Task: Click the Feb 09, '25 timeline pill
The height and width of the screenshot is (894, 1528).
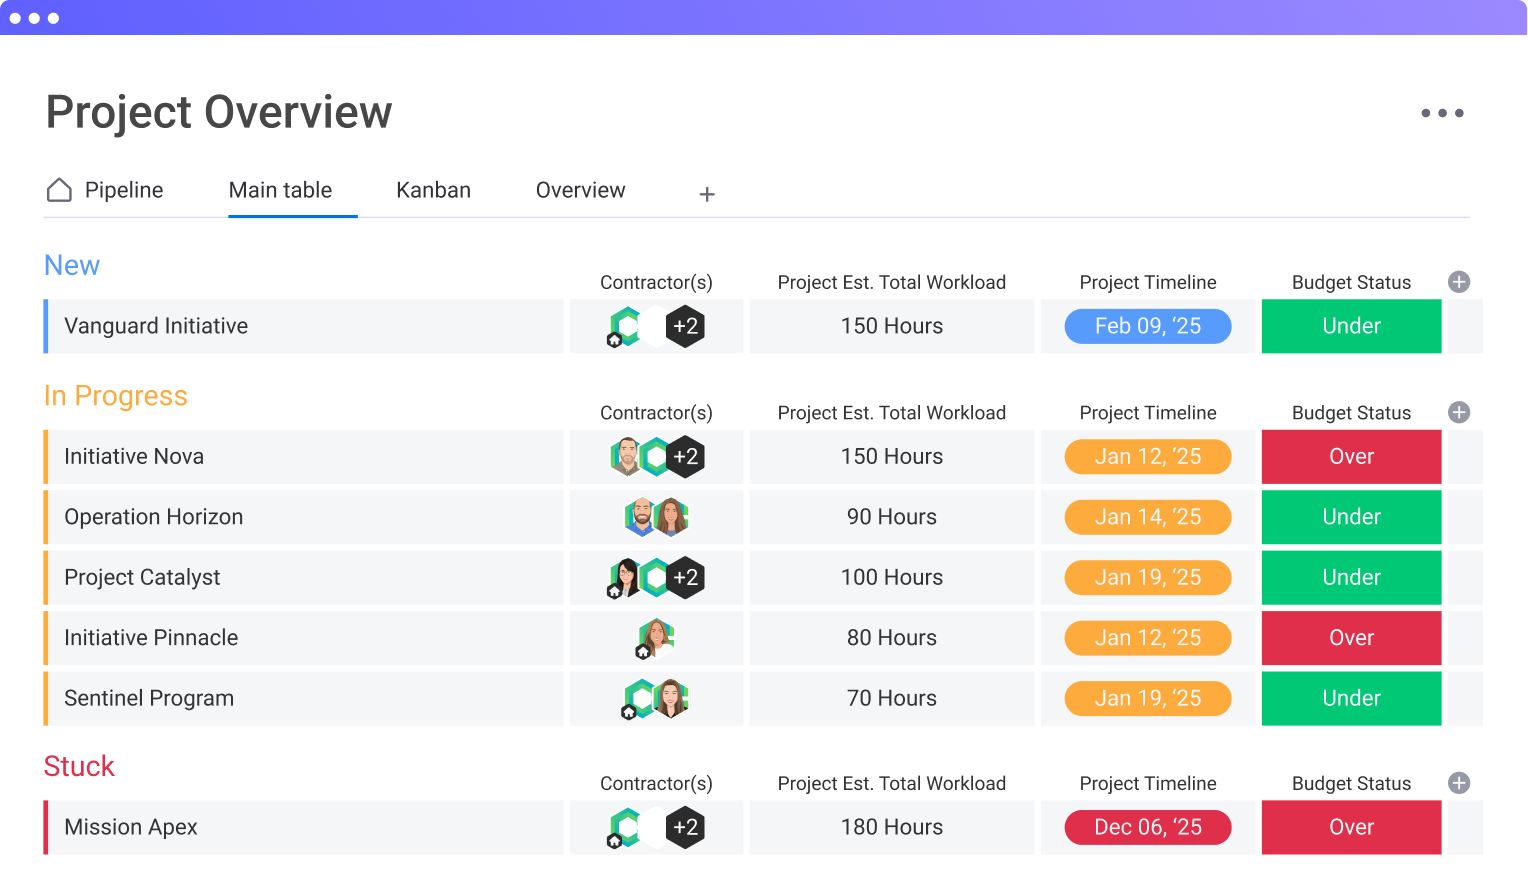Action: (1147, 326)
